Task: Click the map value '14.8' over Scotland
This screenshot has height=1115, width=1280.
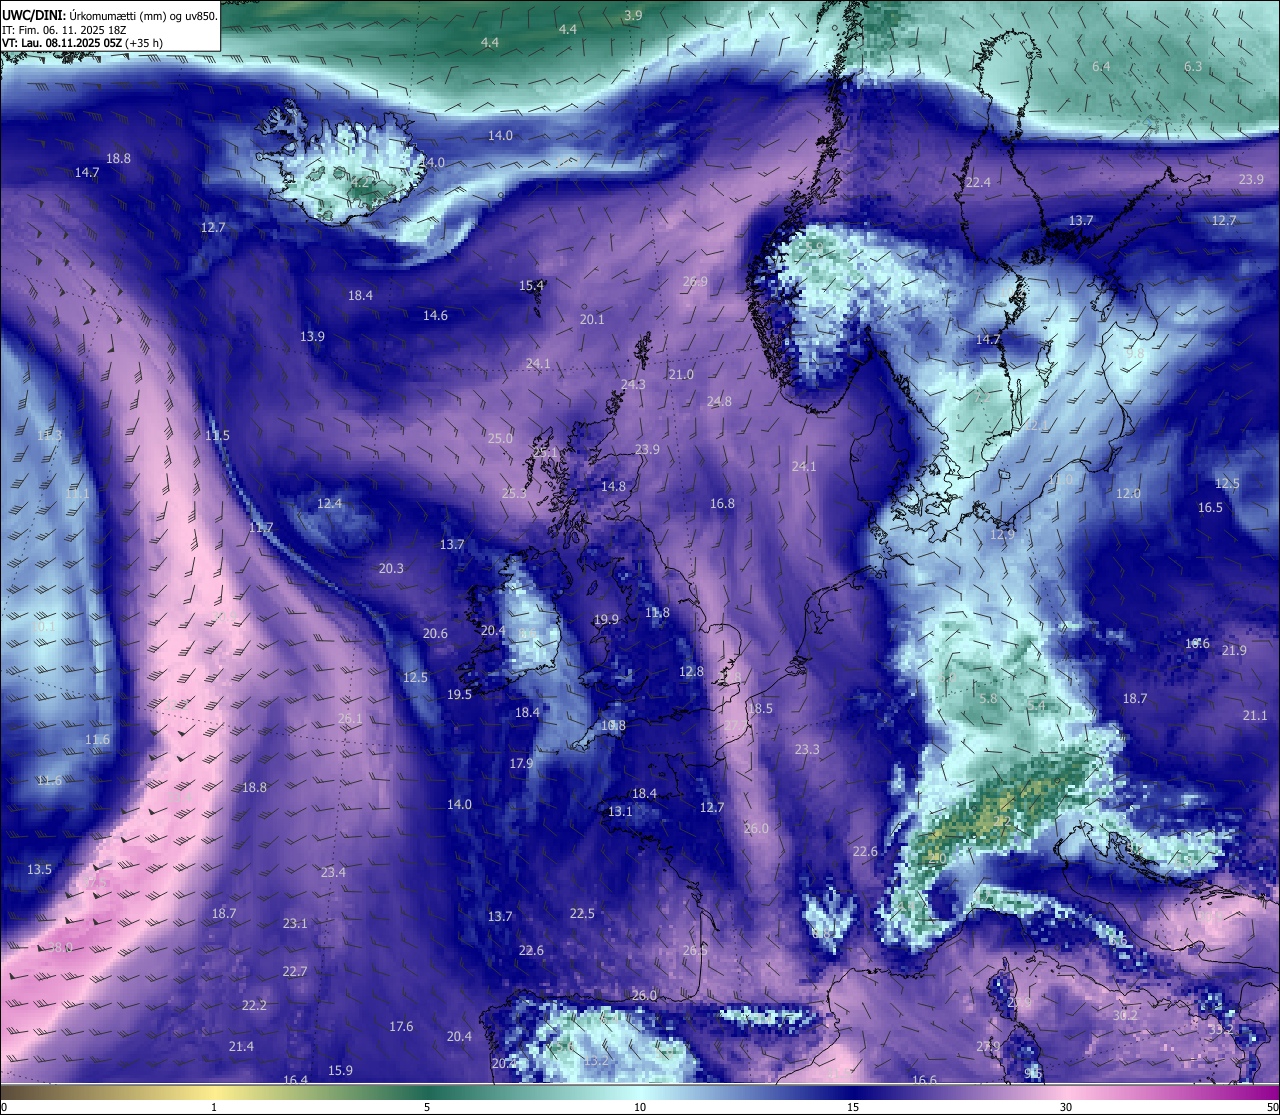Action: [x=613, y=486]
